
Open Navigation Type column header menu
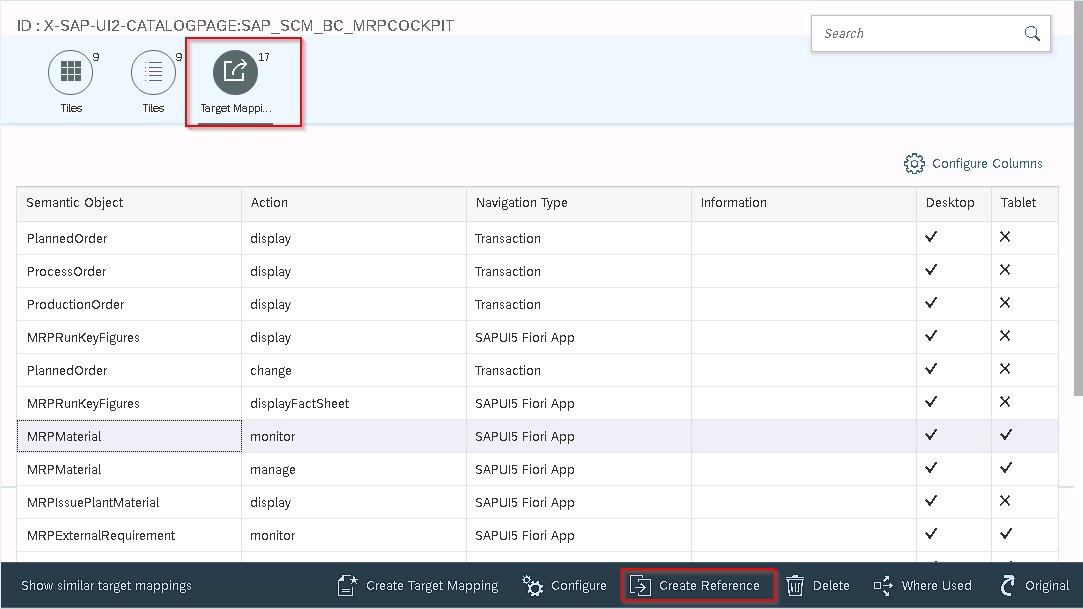[x=577, y=203]
